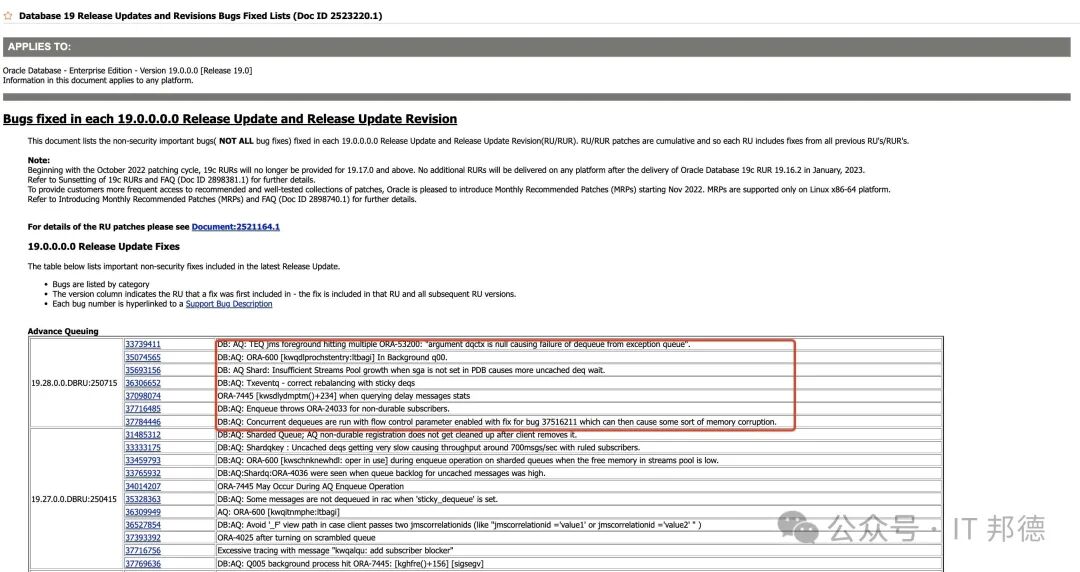The width and height of the screenshot is (1080, 572).
Task: Click the Shardqkey uncached deqs description
Action: point(428,448)
